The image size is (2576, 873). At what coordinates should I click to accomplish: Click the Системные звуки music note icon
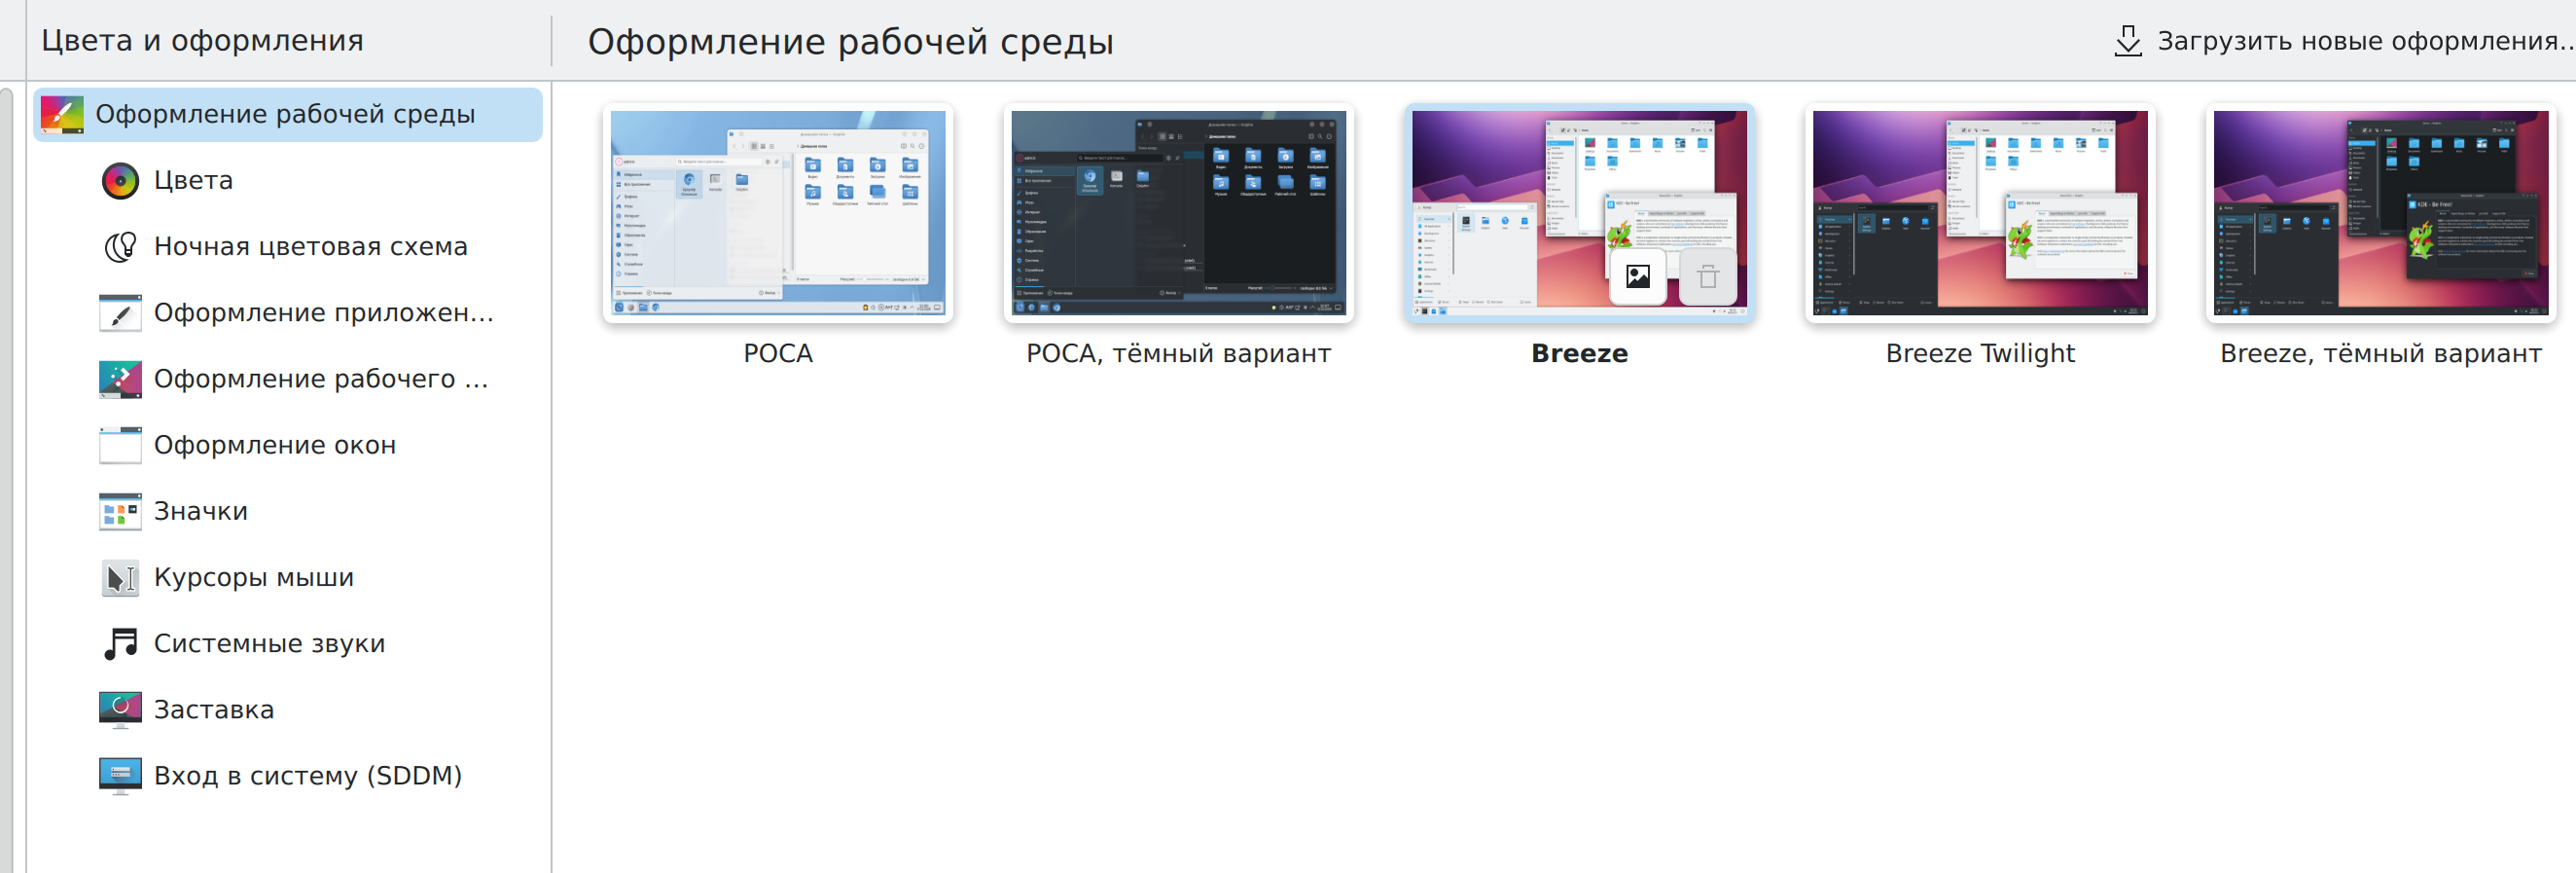pos(120,644)
